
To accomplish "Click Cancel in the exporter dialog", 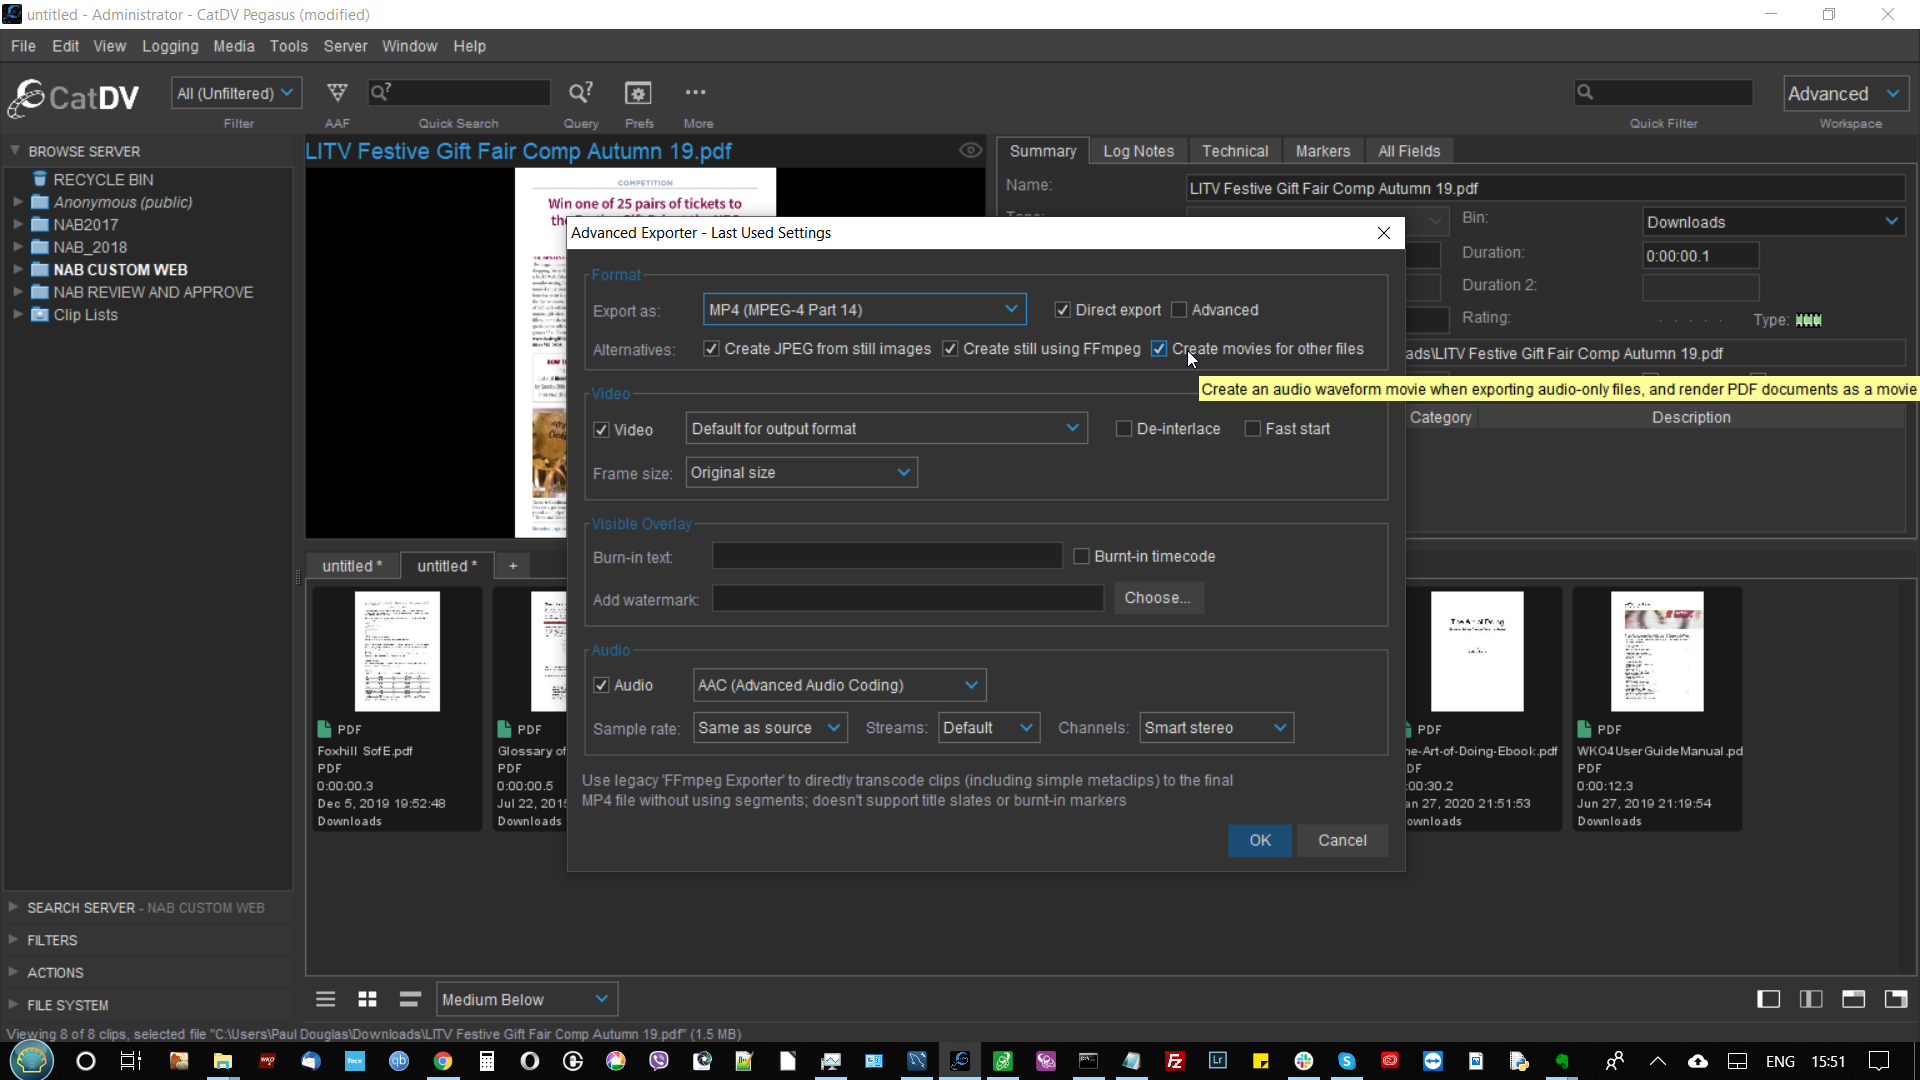I will (x=1342, y=841).
